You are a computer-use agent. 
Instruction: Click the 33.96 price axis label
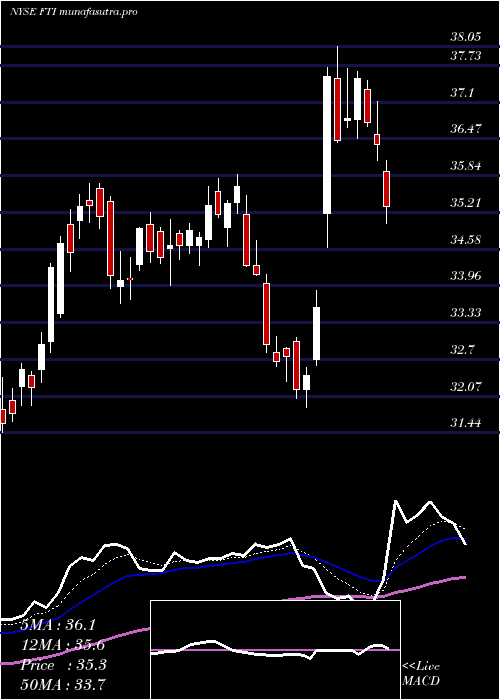tap(466, 276)
